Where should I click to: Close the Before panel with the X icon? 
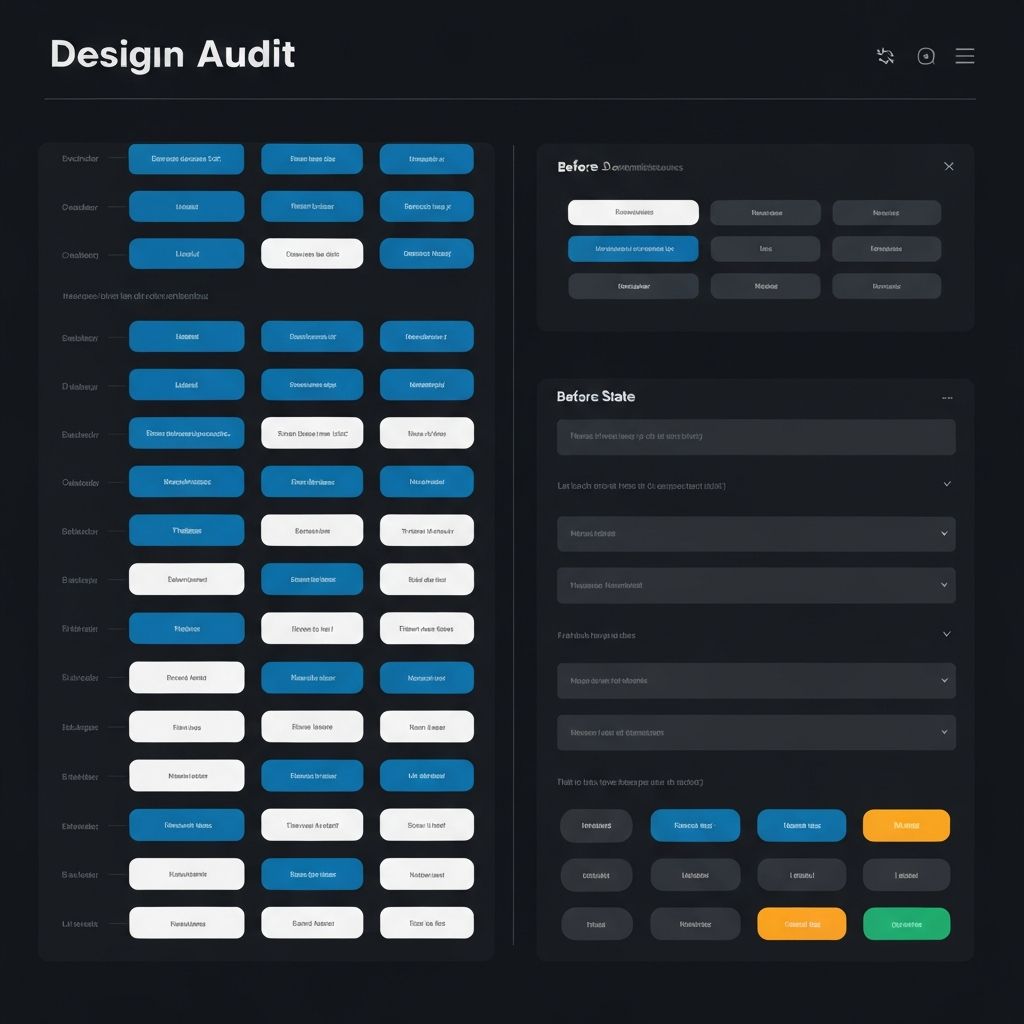[x=948, y=166]
